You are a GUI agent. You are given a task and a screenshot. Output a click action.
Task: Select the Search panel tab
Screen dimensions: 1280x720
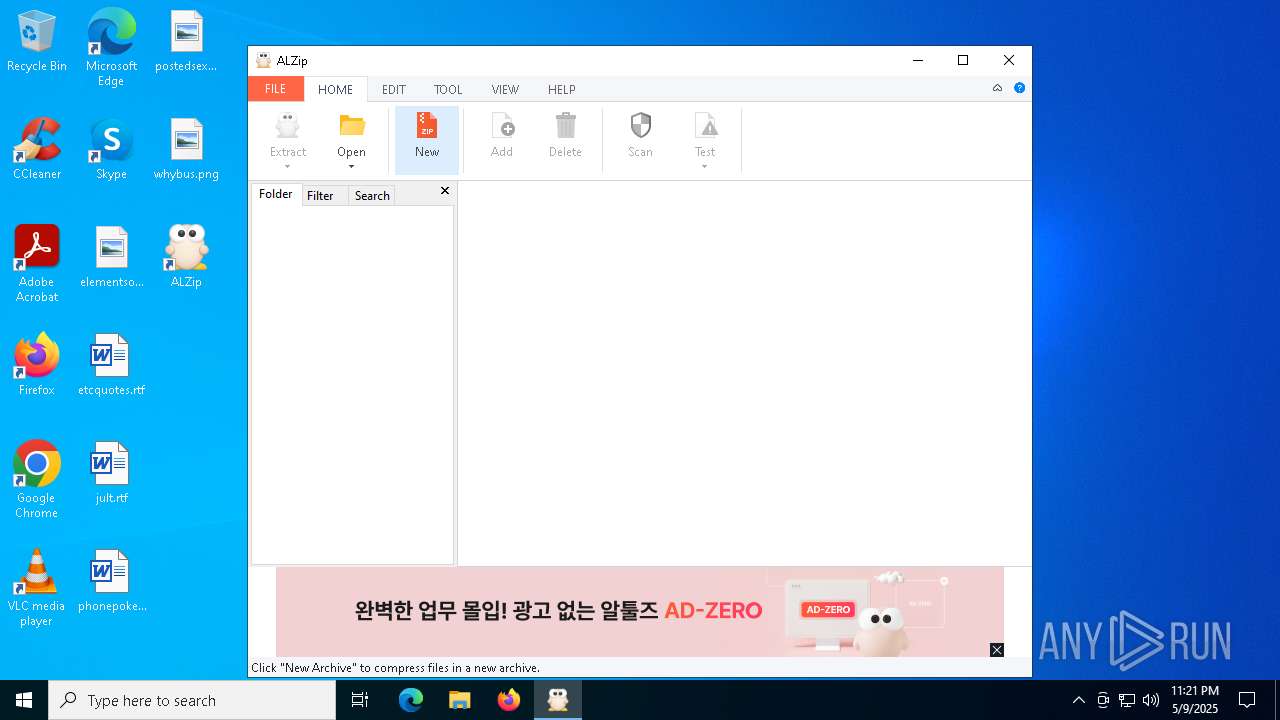point(372,195)
